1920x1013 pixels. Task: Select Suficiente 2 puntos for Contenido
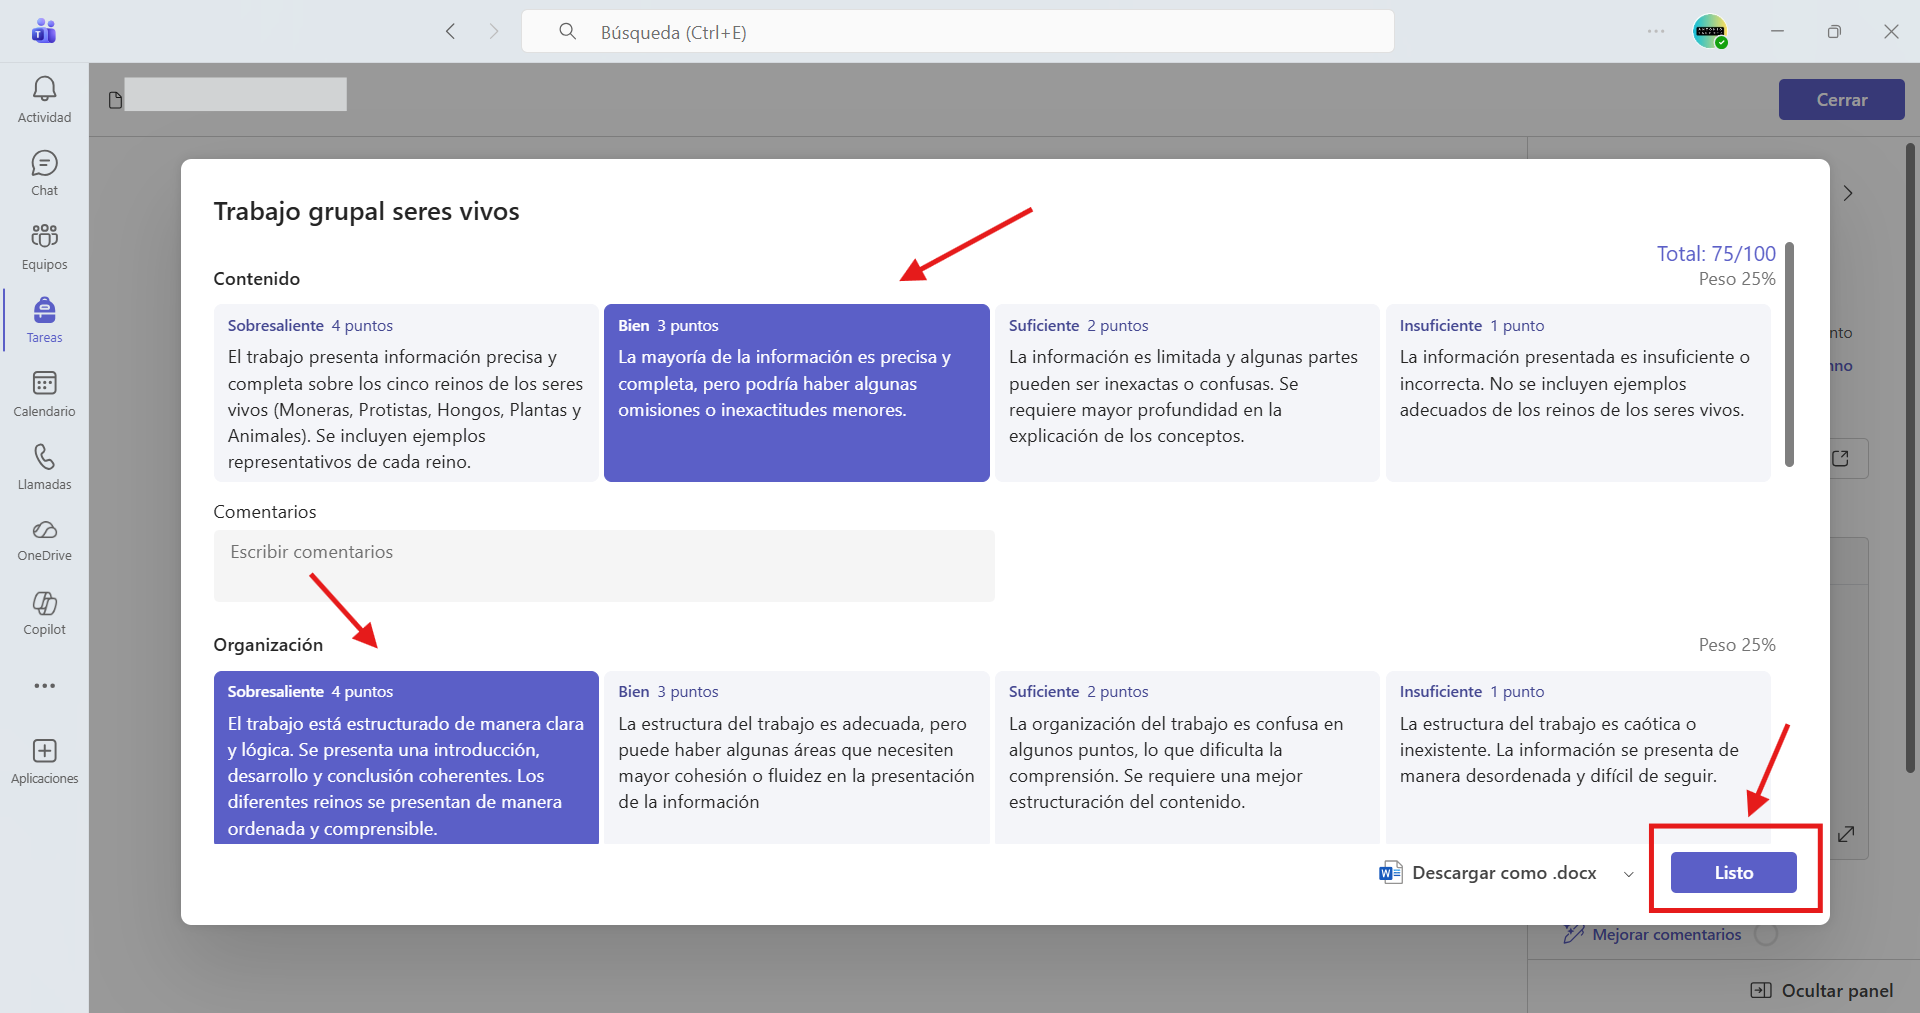[1187, 393]
